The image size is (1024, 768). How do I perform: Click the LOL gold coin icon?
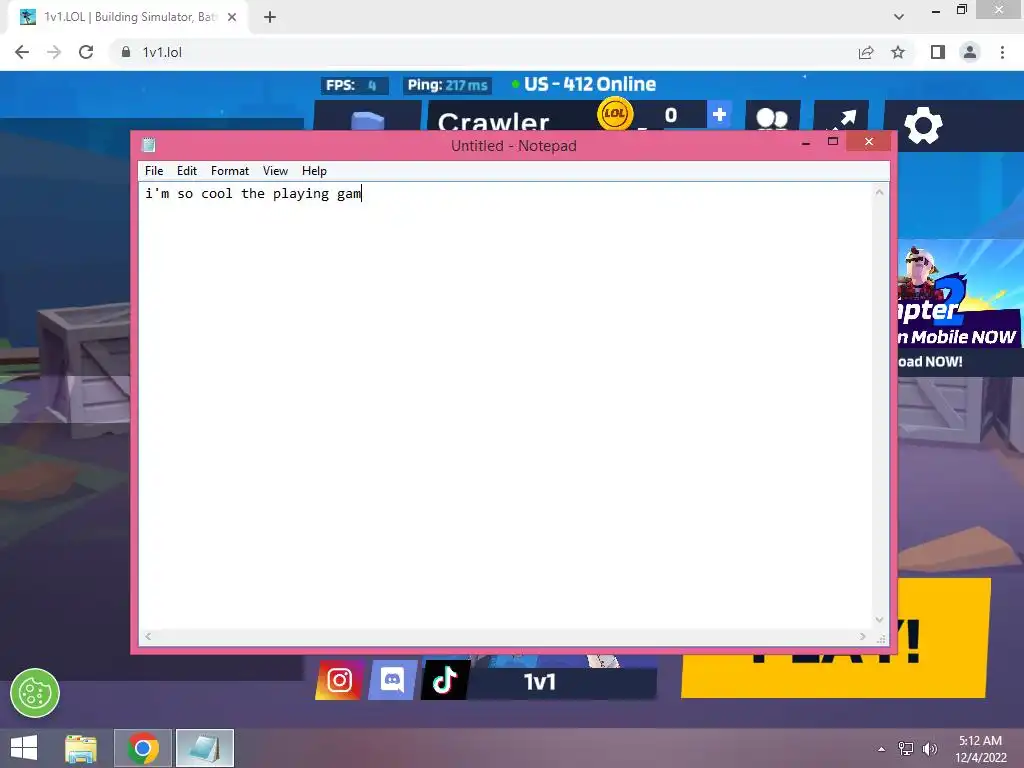tap(615, 113)
